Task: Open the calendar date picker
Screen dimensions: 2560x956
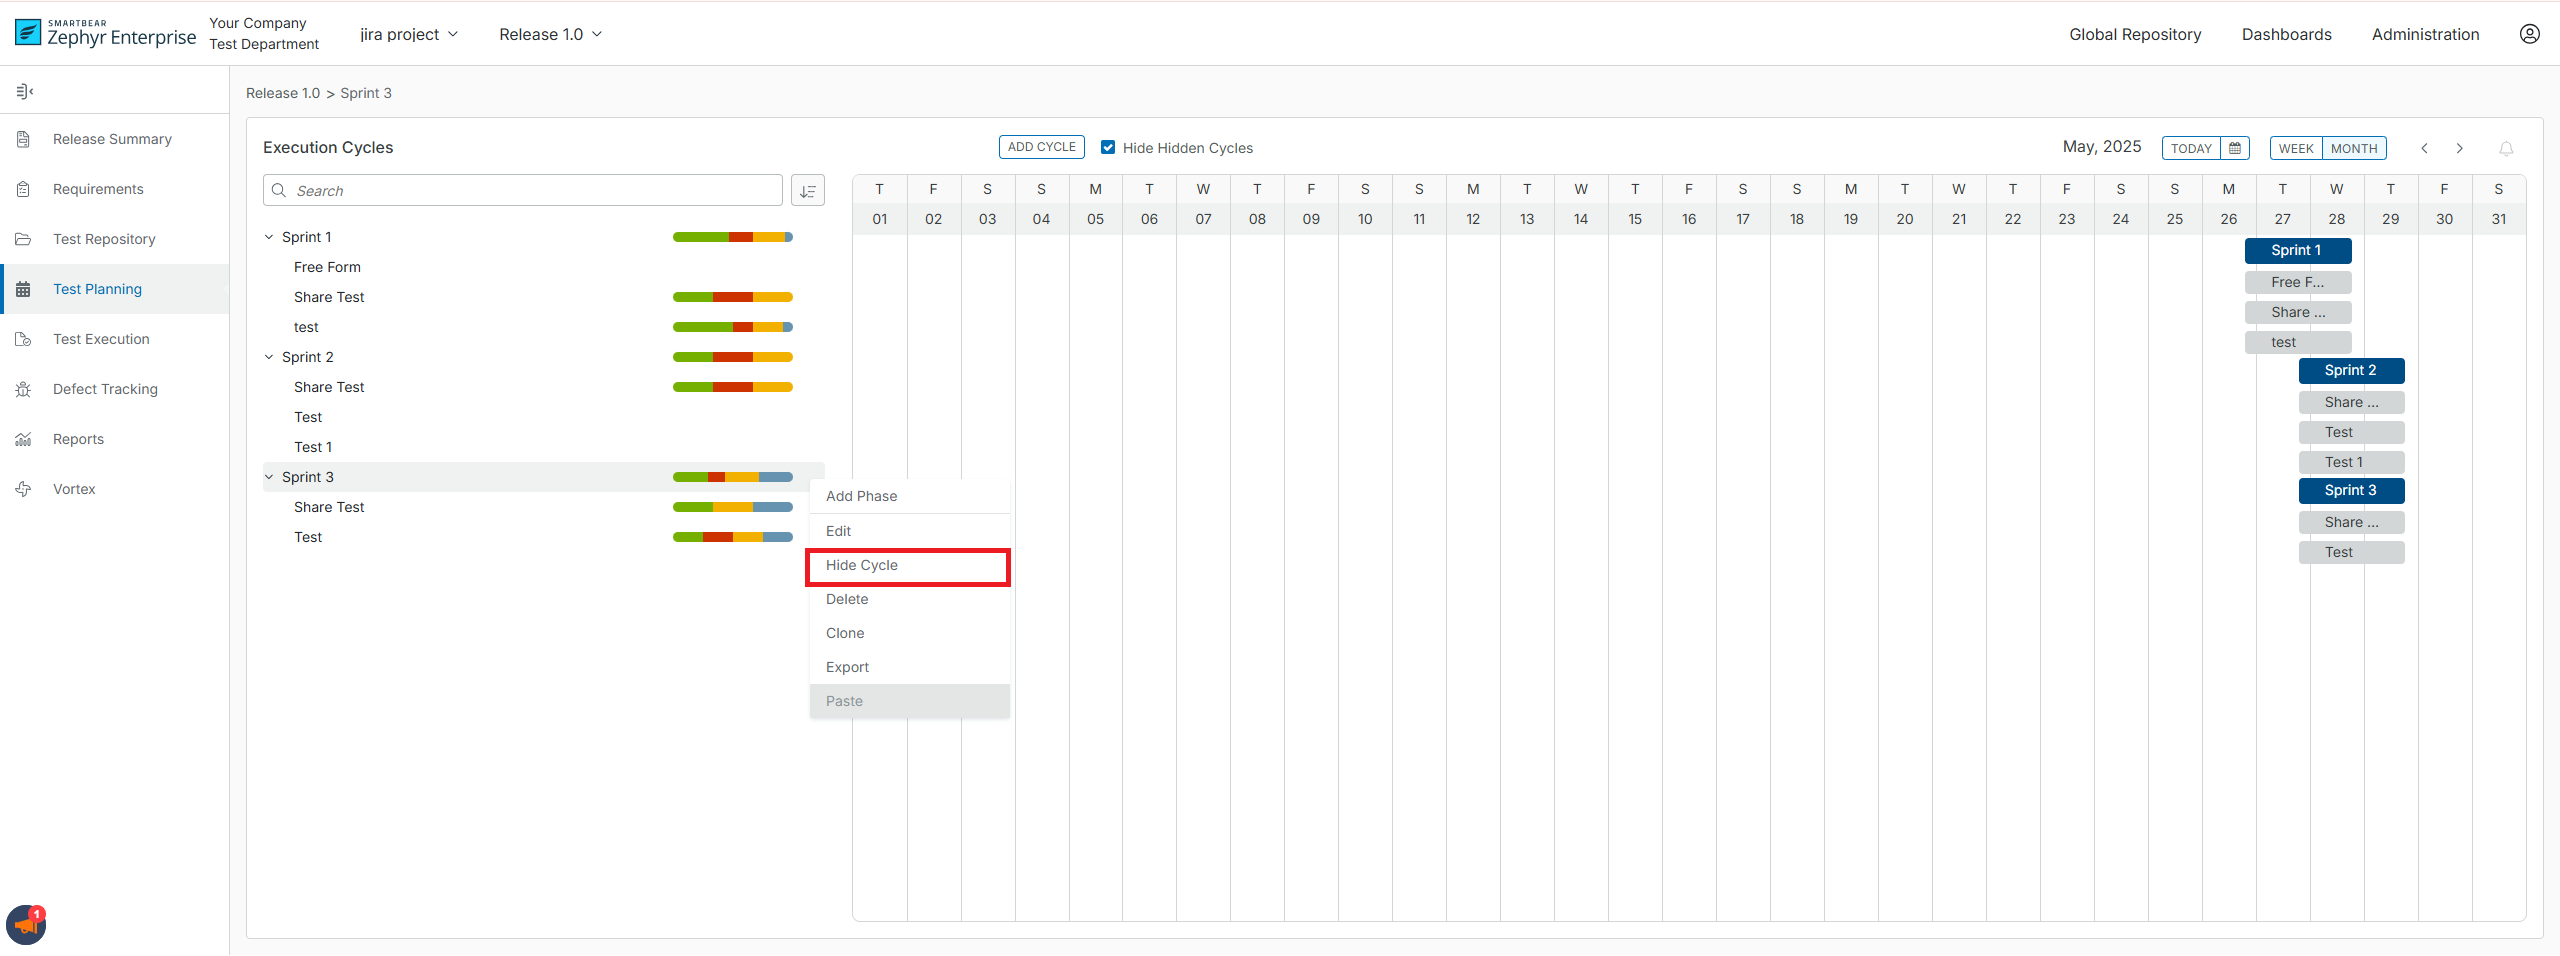Action: point(2237,147)
